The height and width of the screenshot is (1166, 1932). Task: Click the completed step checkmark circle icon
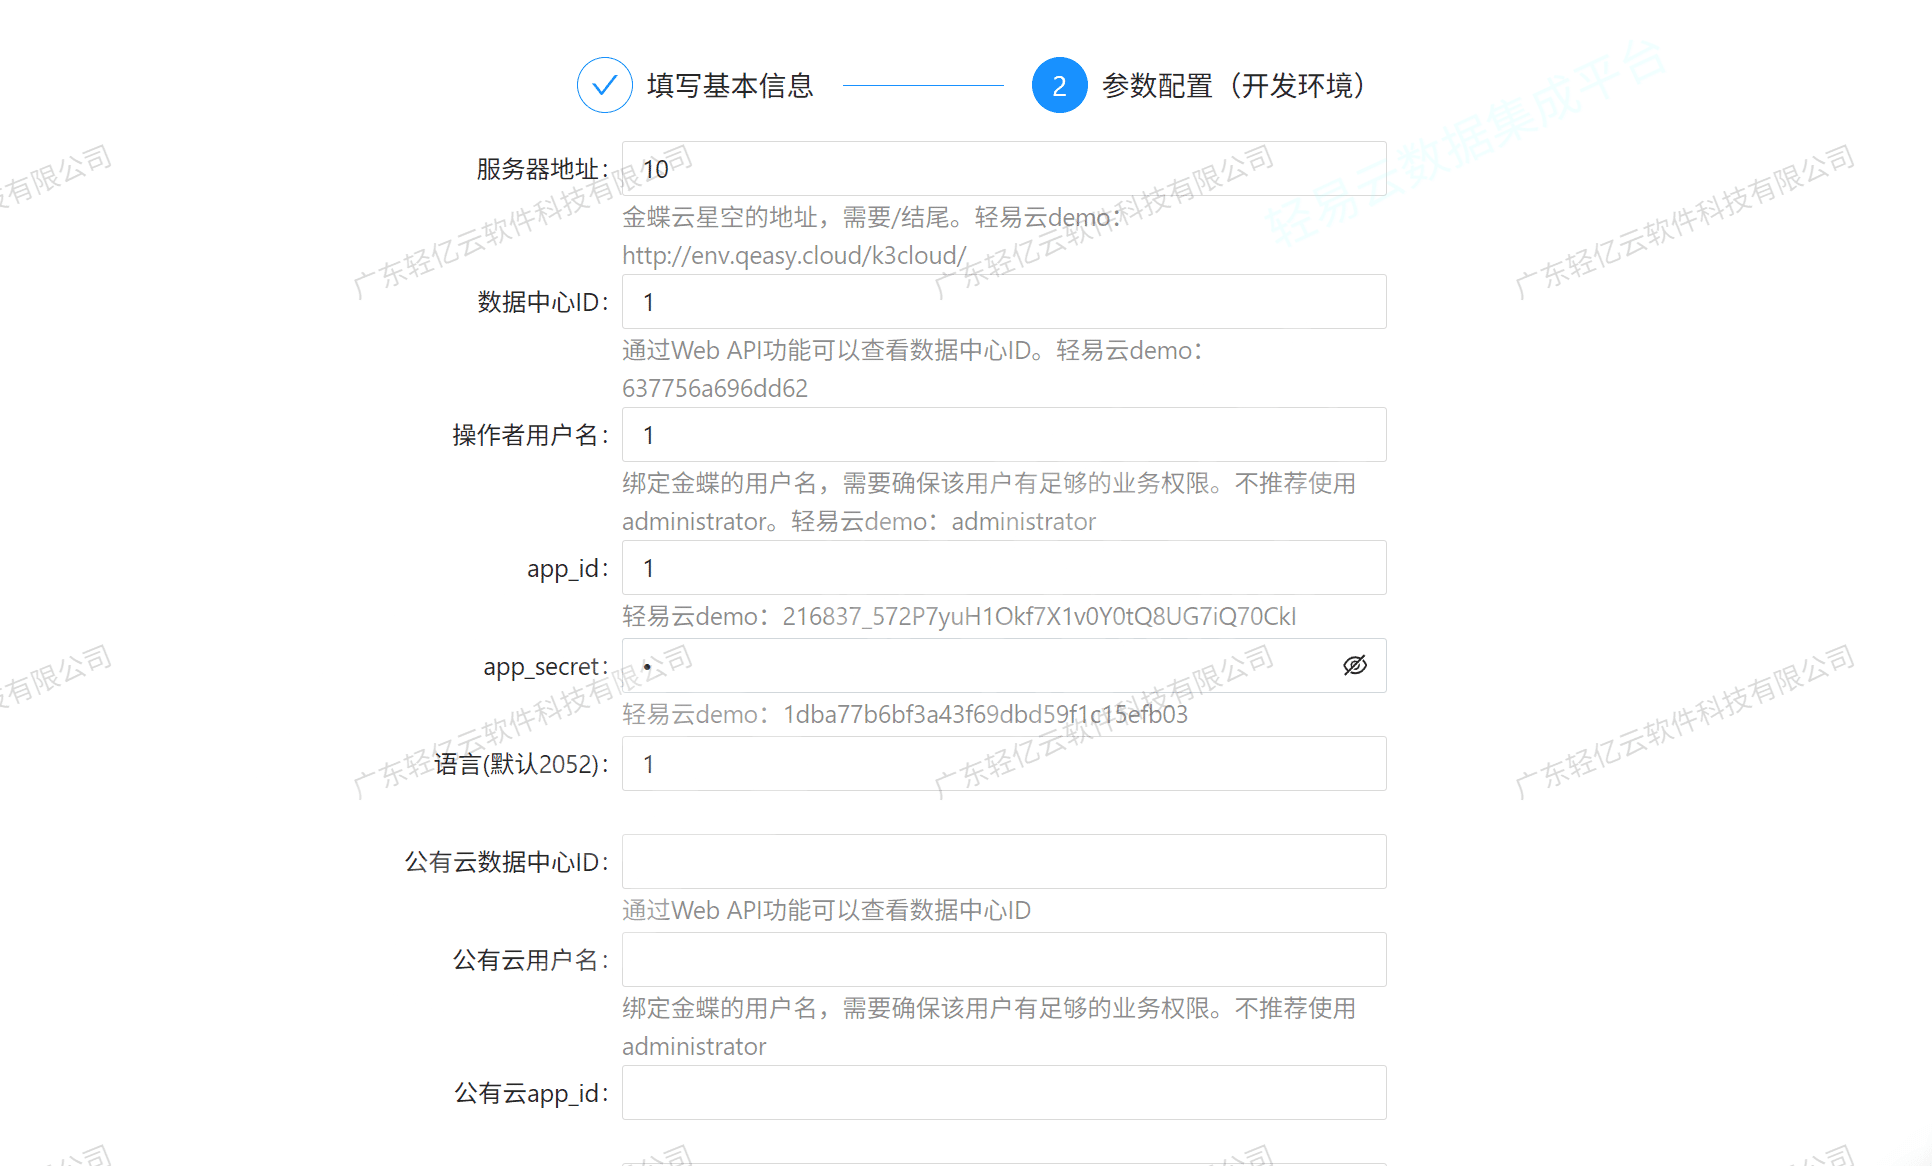(x=604, y=85)
